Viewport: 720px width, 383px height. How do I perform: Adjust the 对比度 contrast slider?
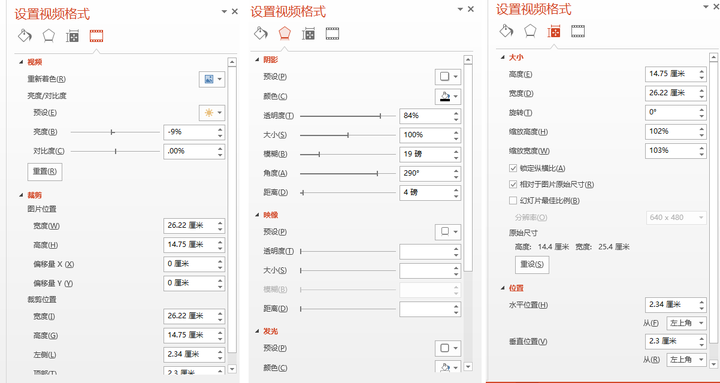tap(115, 151)
